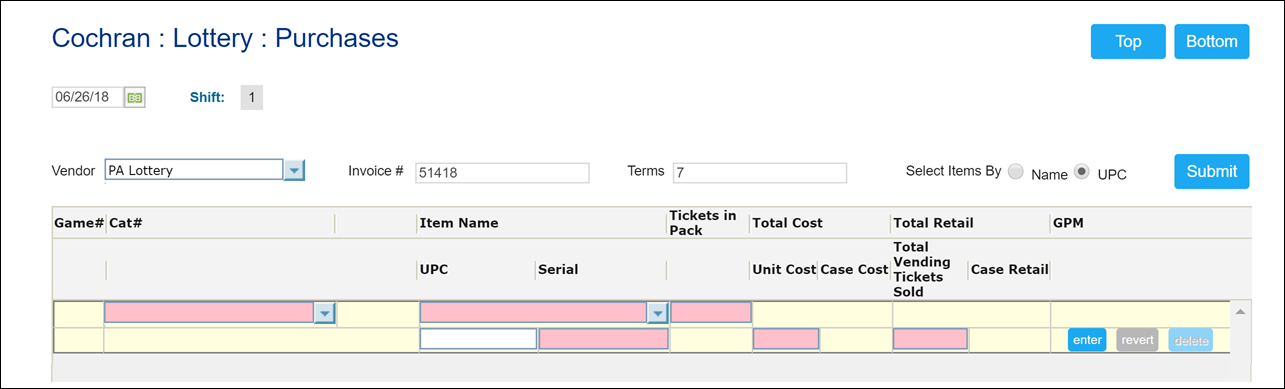Open the Vendor PA Lottery dropdown arrow
The image size is (1285, 389).
pos(293,171)
